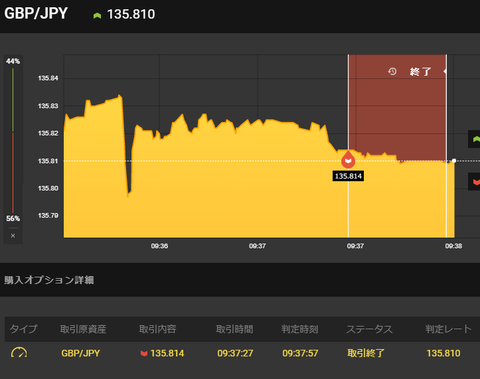Viewport: 480px width, 379px height.
Task: Click the 取引時間 column header
Action: coord(235,329)
